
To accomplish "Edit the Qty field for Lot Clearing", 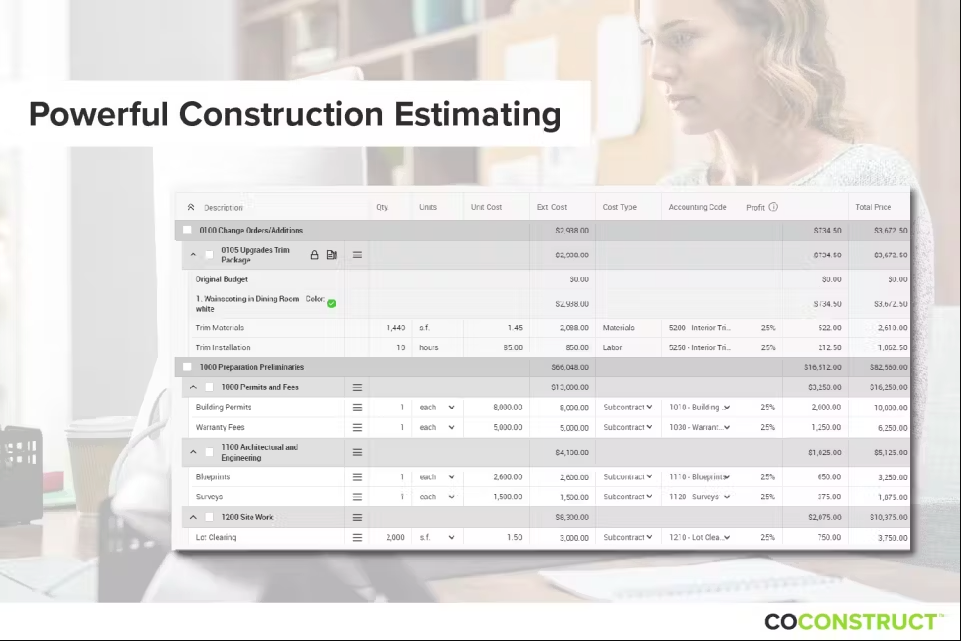I will (x=391, y=538).
